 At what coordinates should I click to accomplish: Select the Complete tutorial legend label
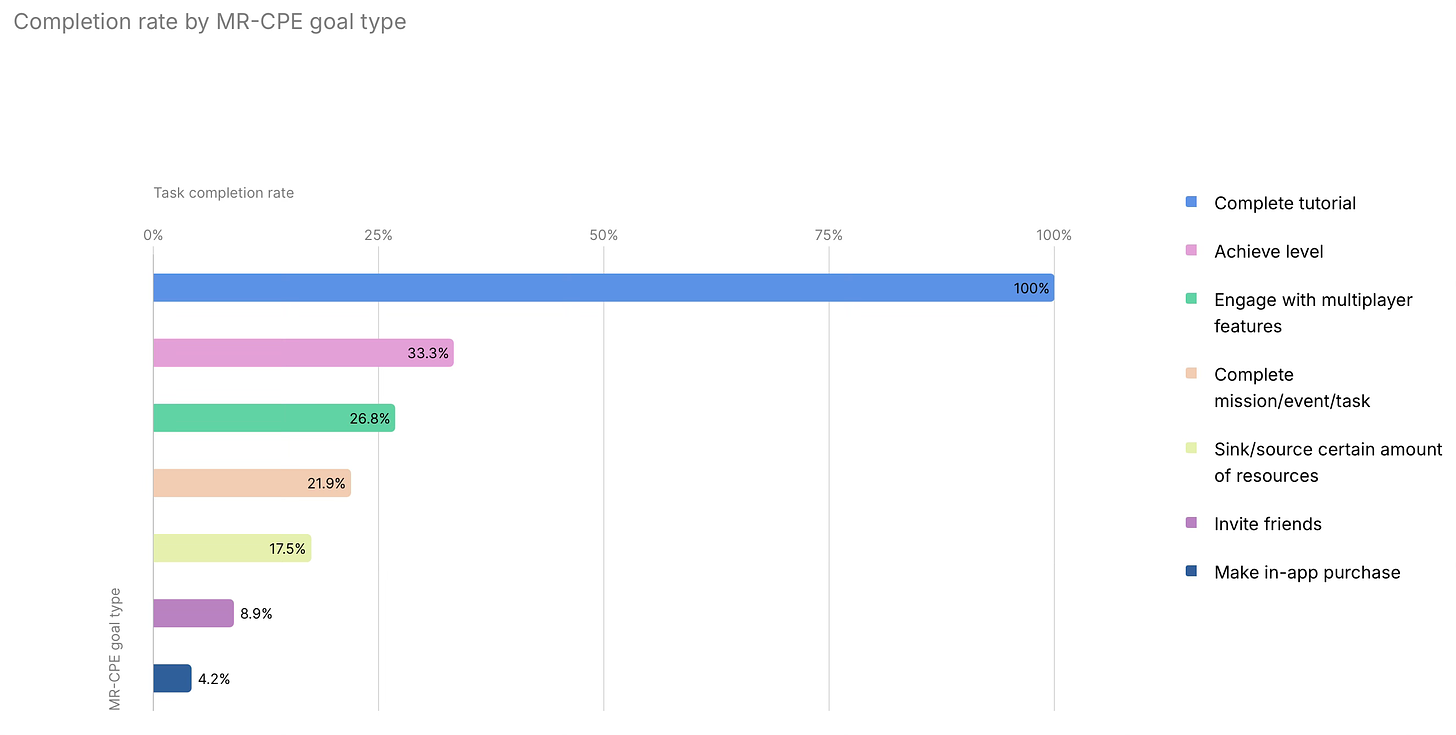pyautogui.click(x=1284, y=203)
